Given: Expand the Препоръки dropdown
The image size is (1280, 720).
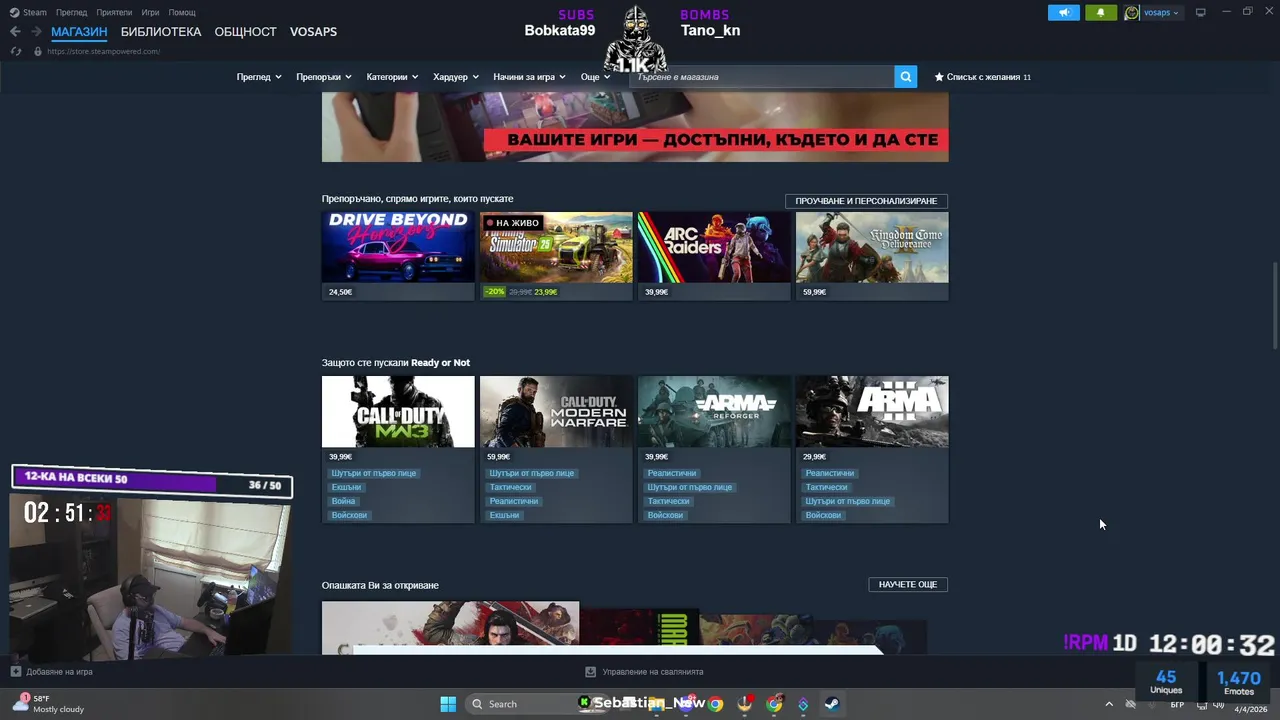Looking at the screenshot, I should (324, 77).
